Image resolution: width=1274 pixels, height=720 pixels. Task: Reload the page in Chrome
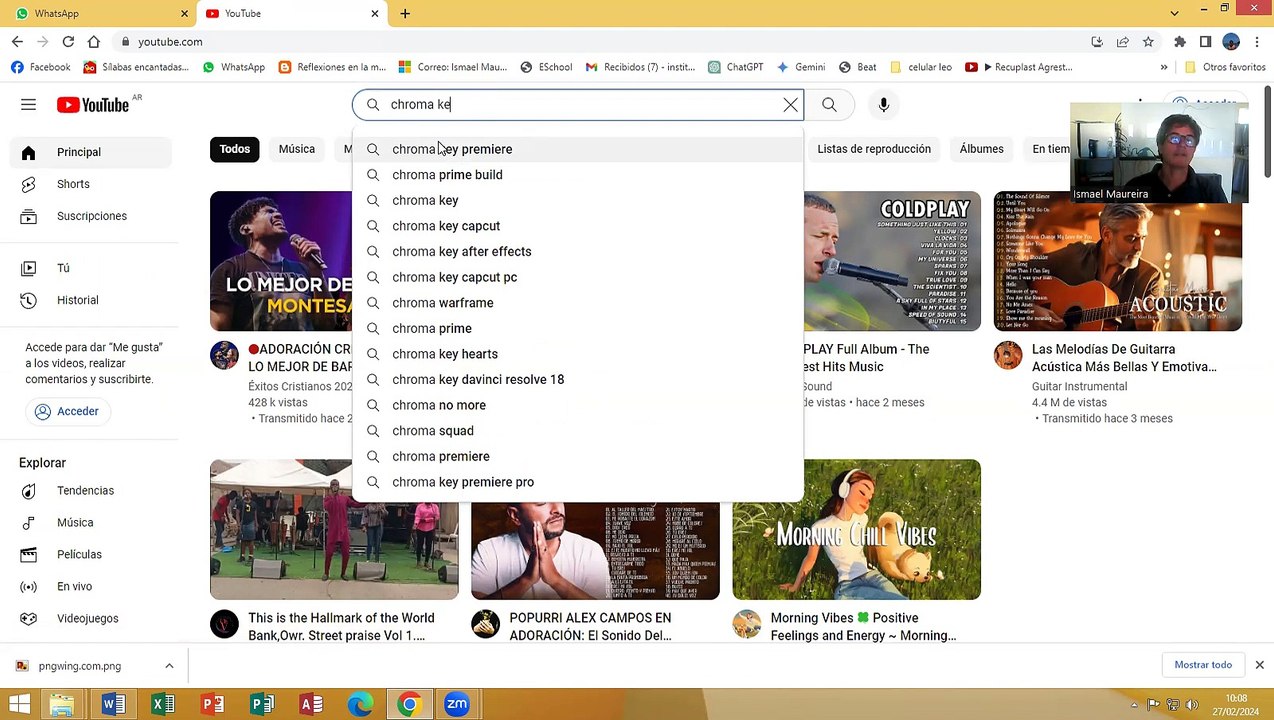pyautogui.click(x=68, y=41)
